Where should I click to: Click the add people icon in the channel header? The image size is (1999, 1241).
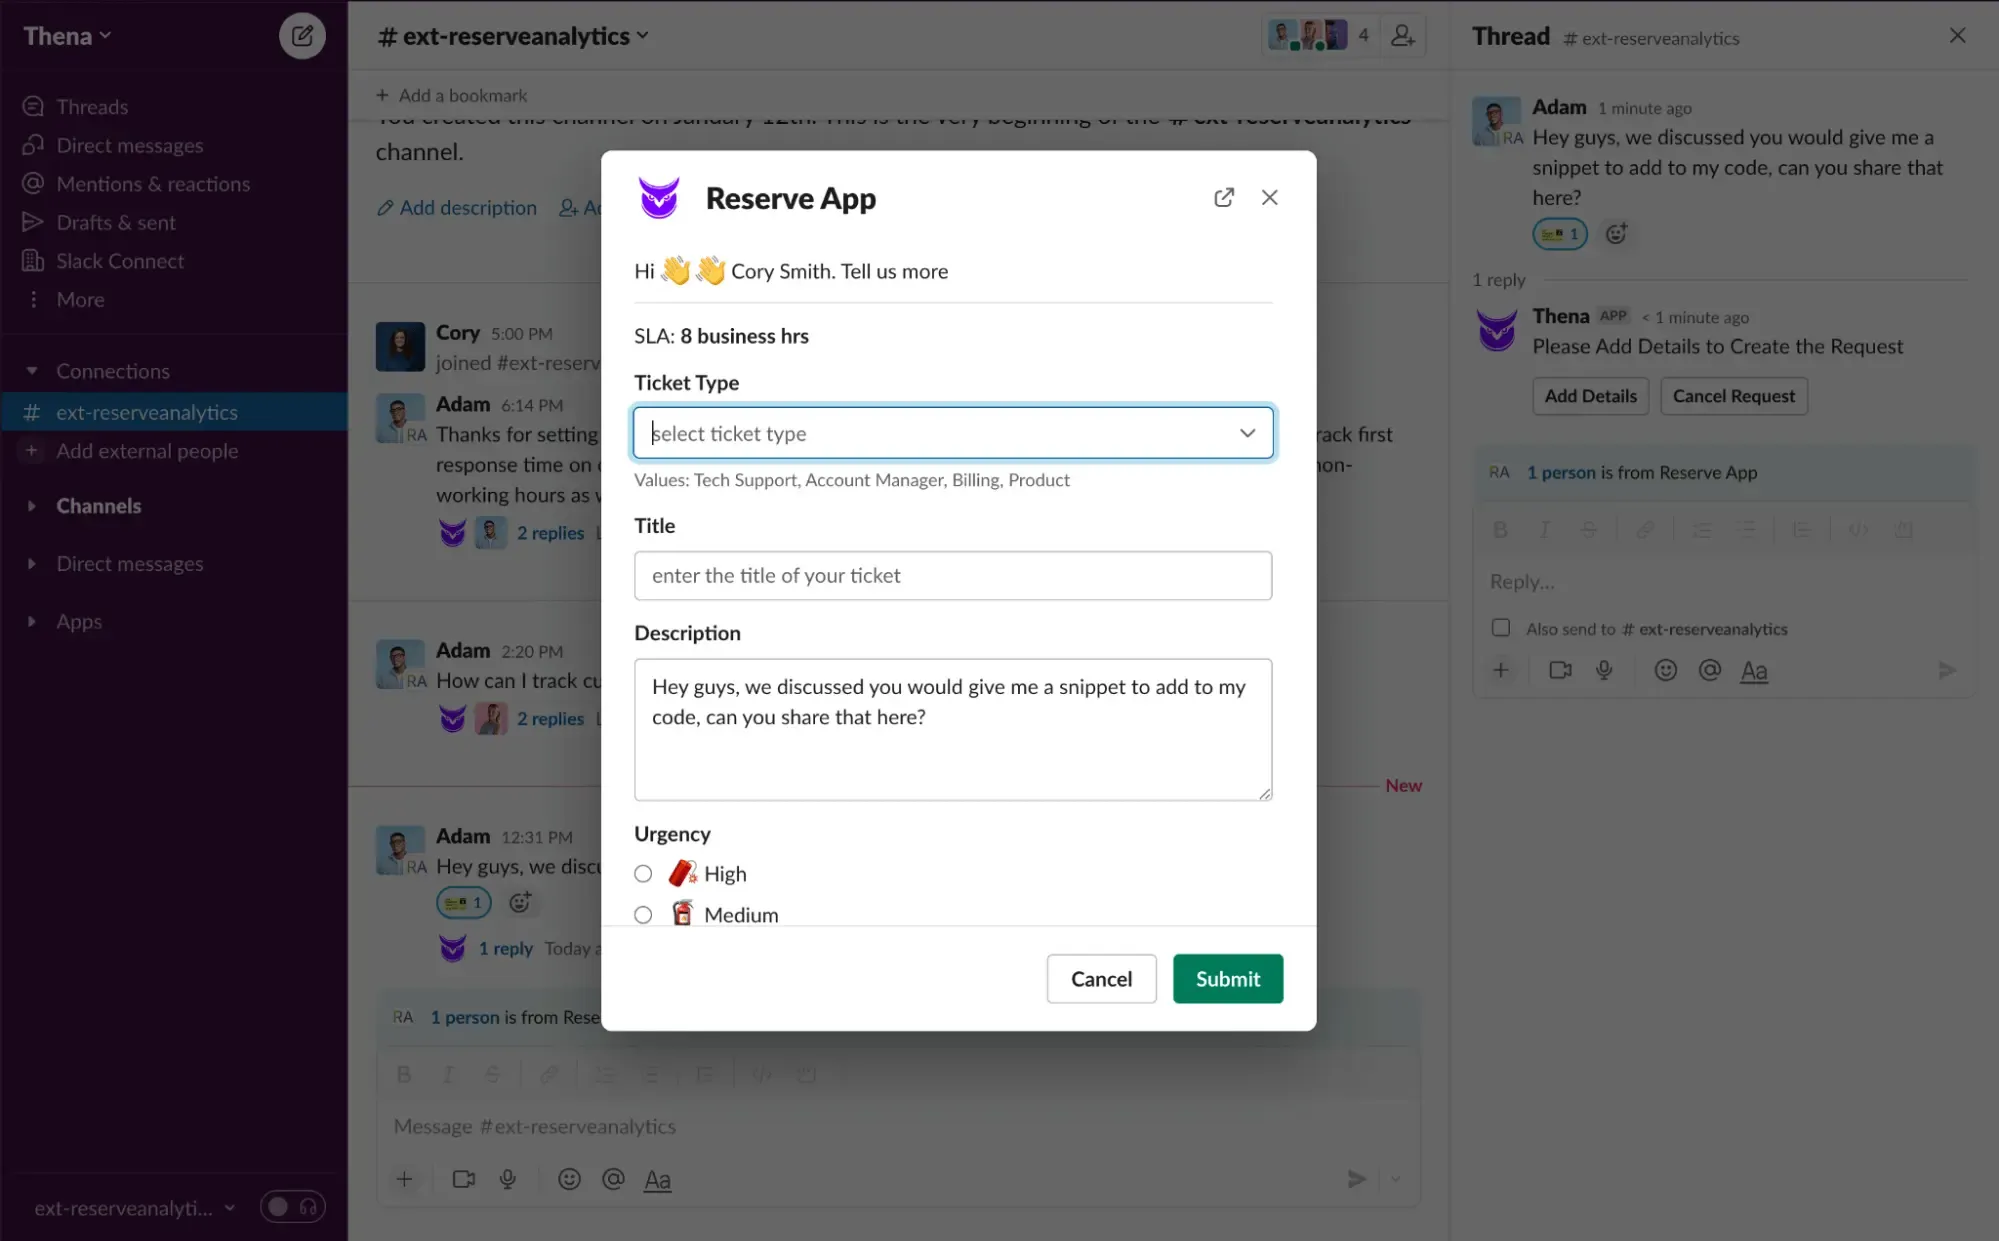pyautogui.click(x=1402, y=36)
